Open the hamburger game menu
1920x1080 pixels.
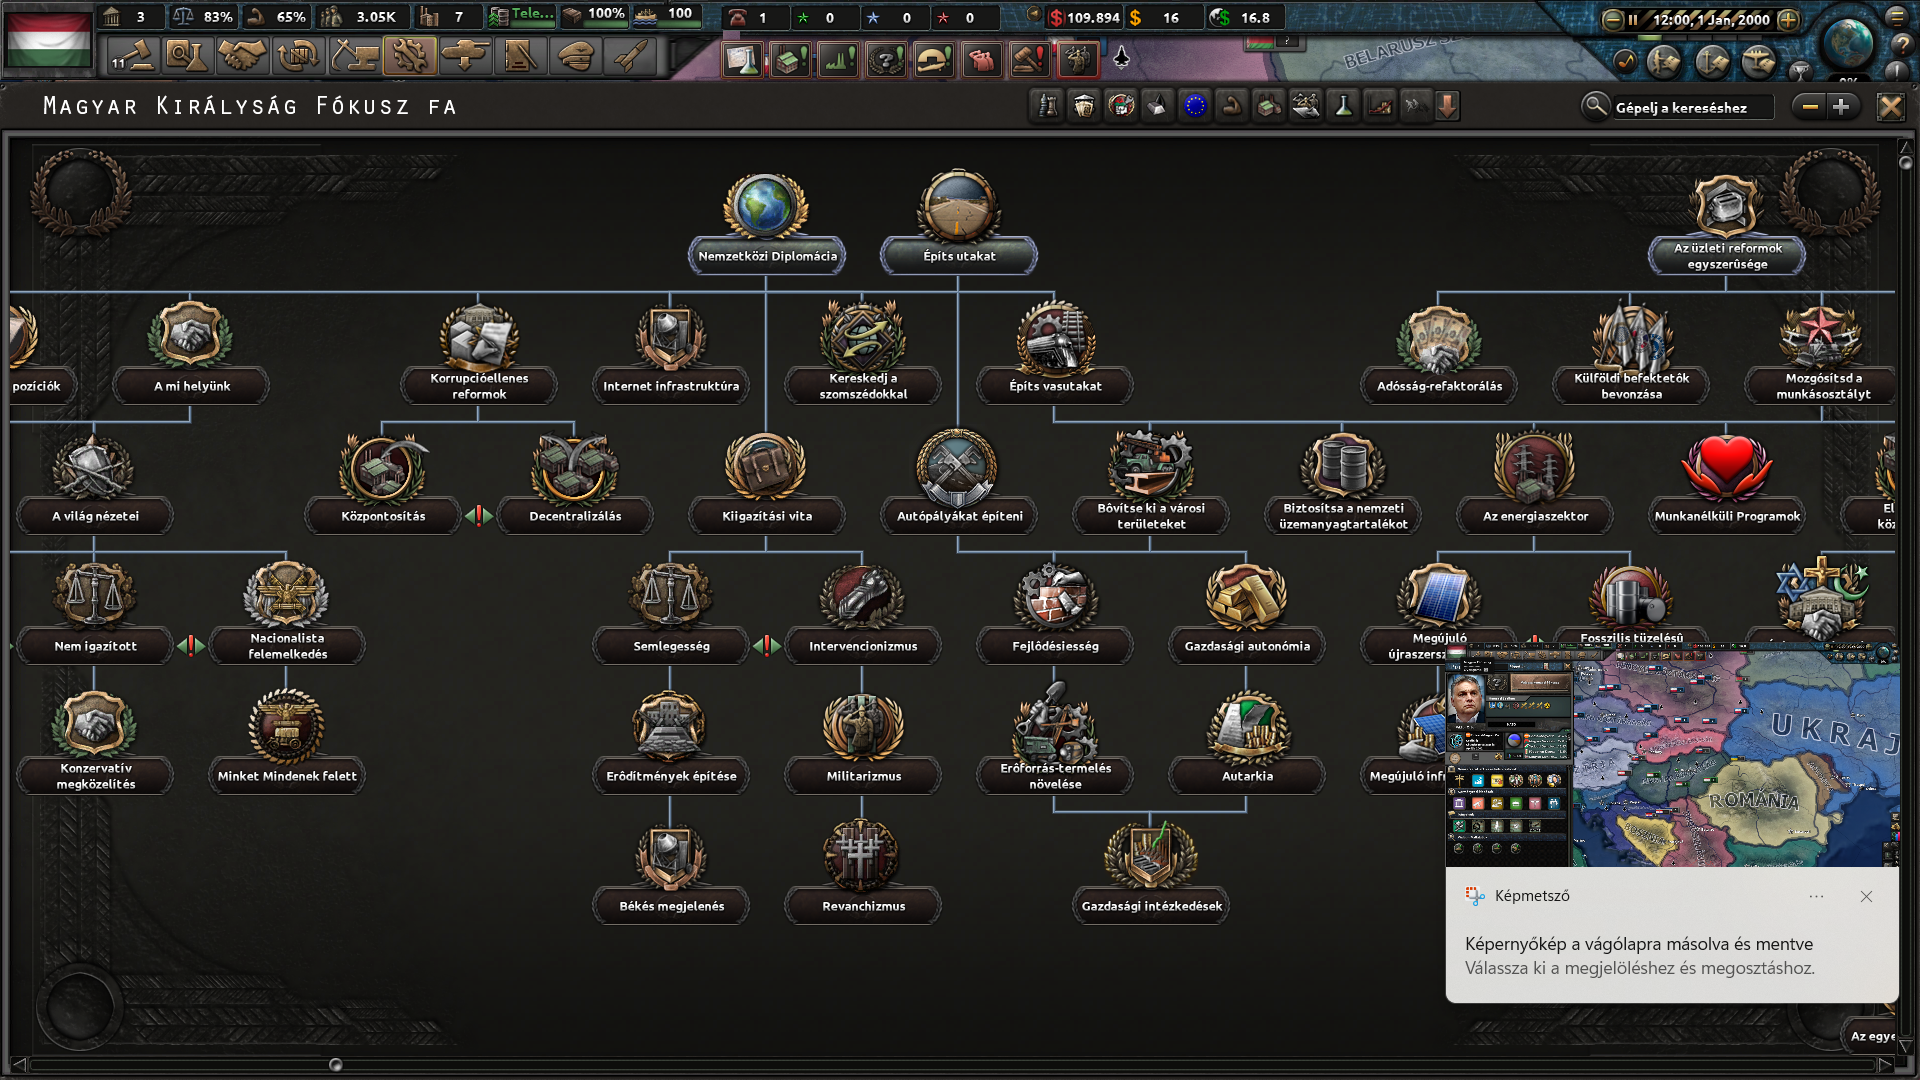[x=1896, y=17]
